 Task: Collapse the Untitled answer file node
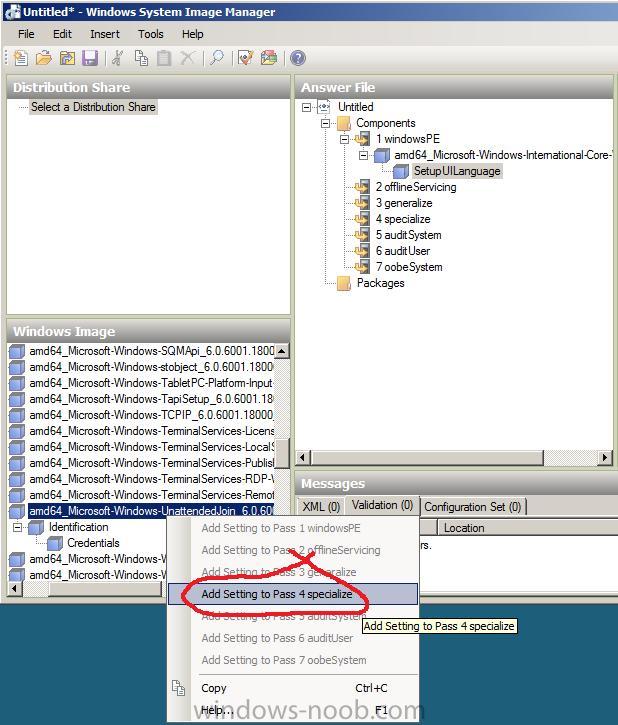click(x=306, y=107)
